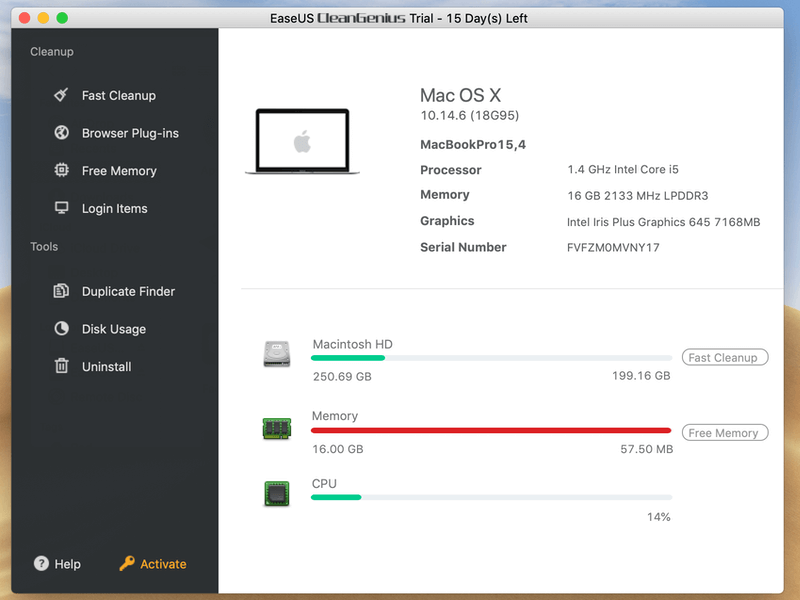800x600 pixels.
Task: Minimize the window with yellow button
Action: click(x=43, y=18)
